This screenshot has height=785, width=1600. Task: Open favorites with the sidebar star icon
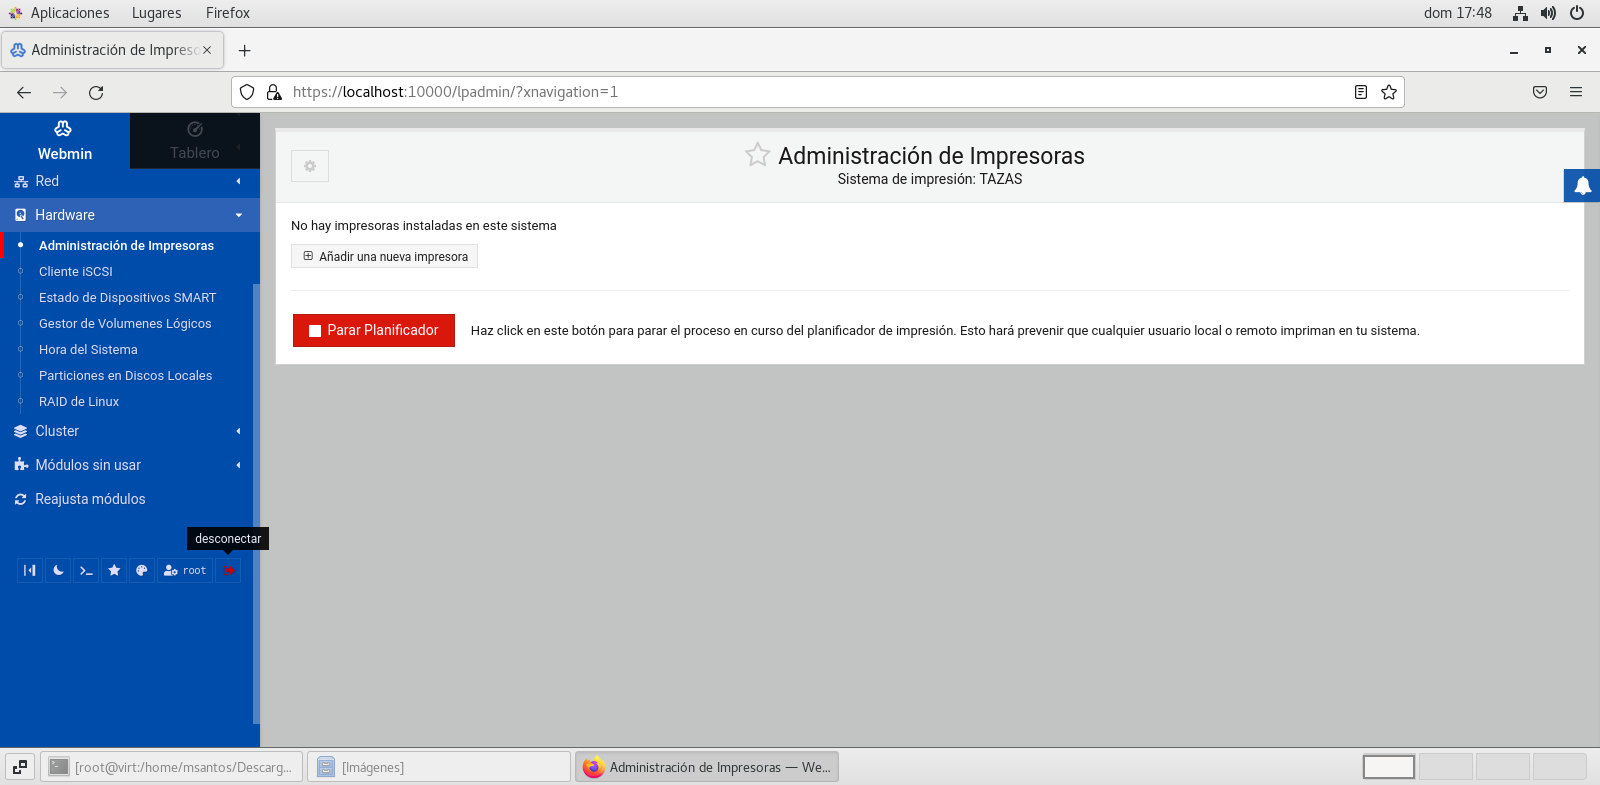(114, 570)
